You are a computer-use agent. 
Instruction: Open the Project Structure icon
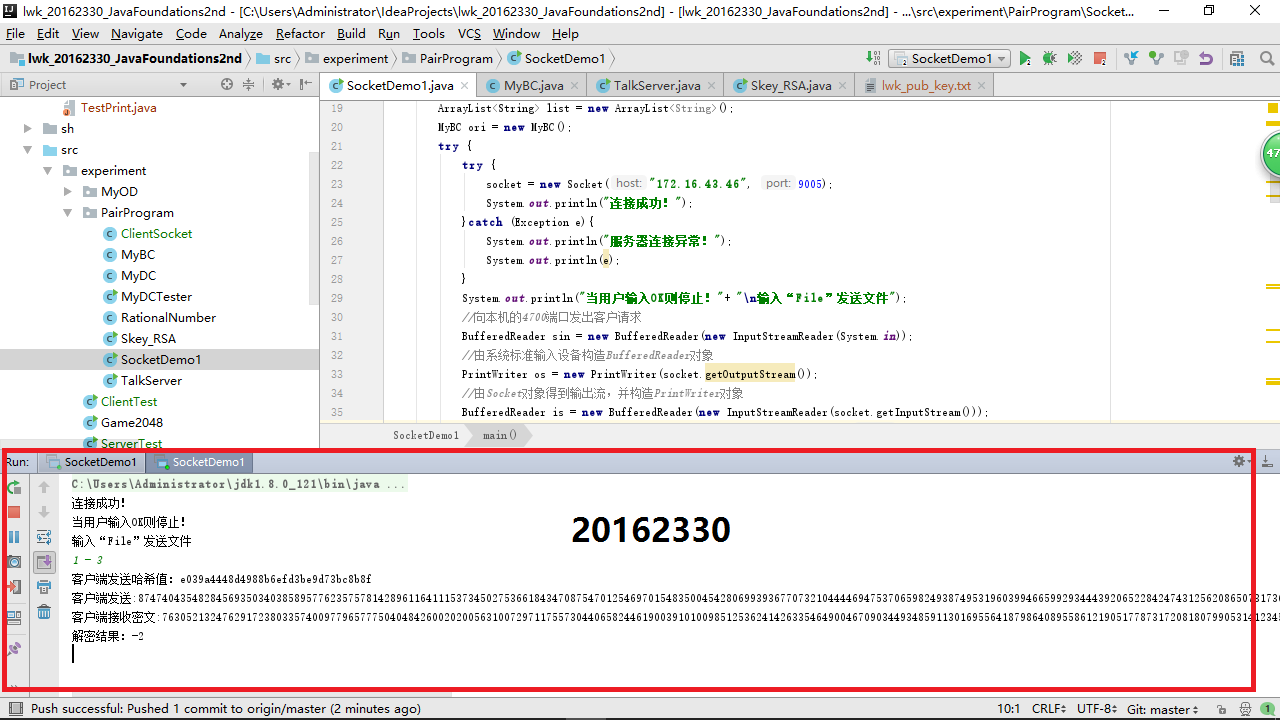pyautogui.click(x=1237, y=59)
